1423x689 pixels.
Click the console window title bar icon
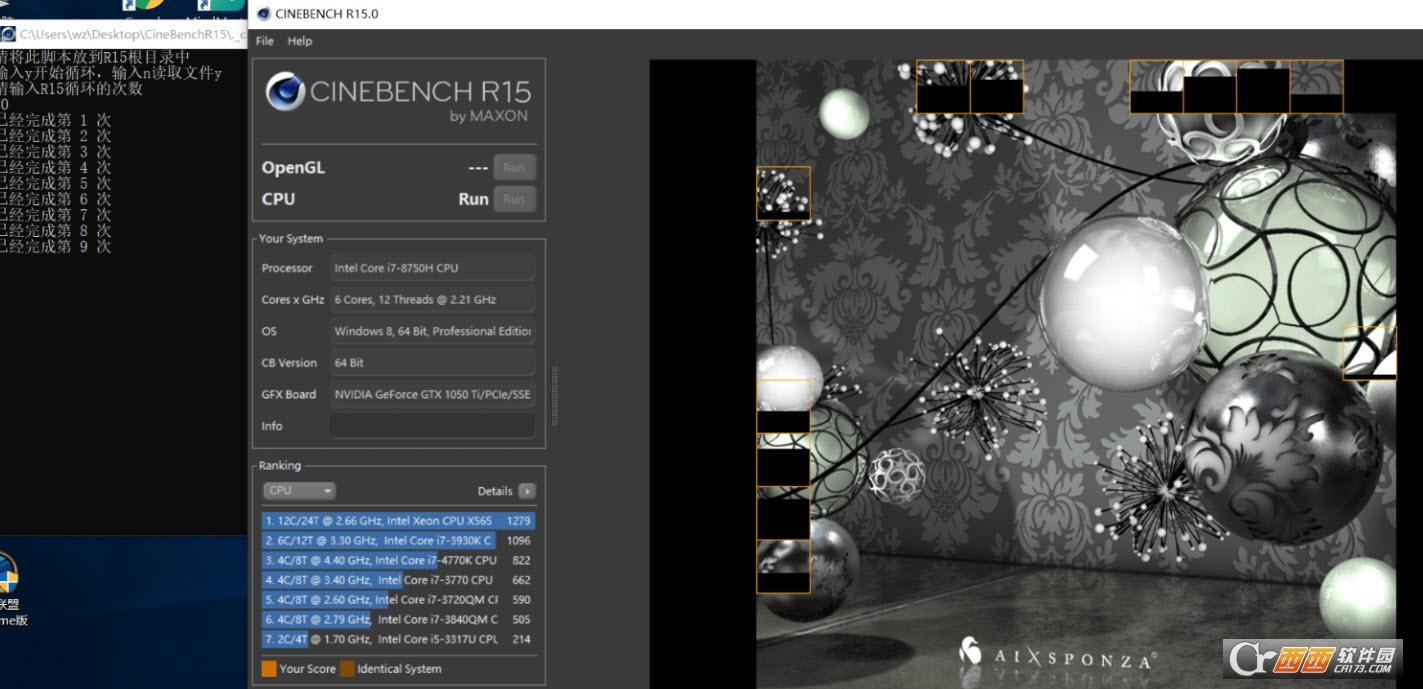[x=8, y=34]
